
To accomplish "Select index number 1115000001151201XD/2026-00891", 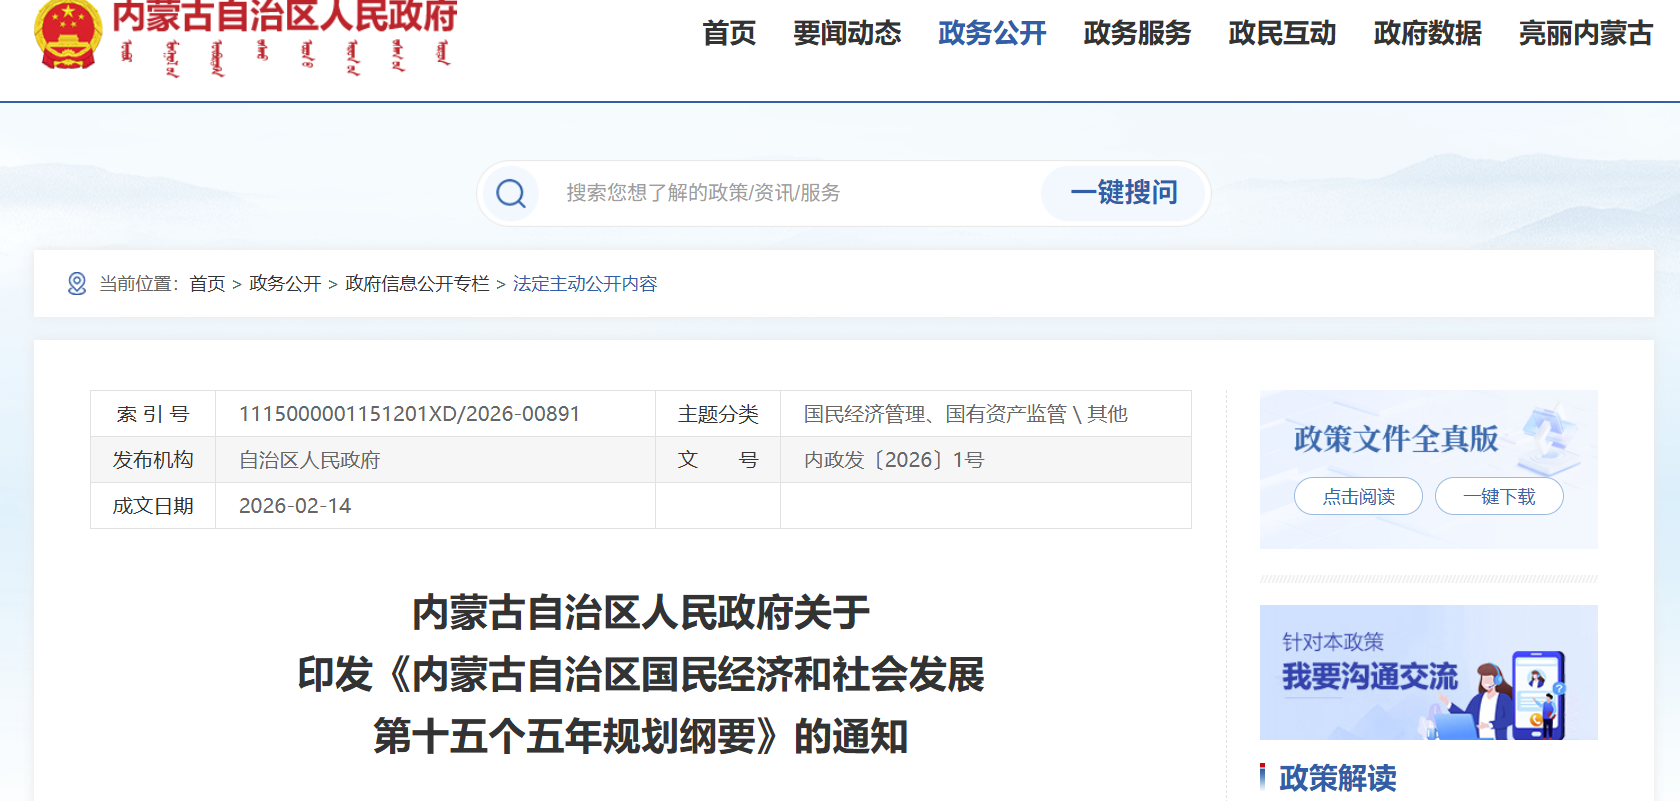I will (x=409, y=414).
